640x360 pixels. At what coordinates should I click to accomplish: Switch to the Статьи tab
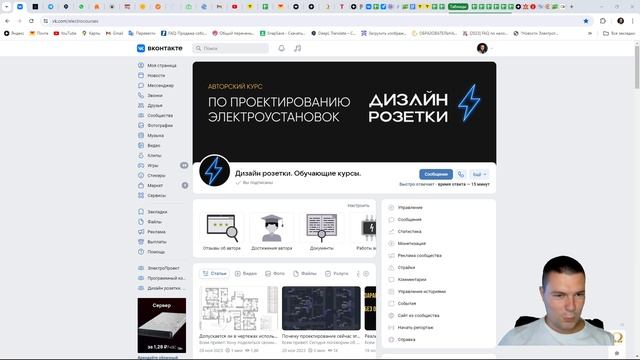click(x=215, y=273)
